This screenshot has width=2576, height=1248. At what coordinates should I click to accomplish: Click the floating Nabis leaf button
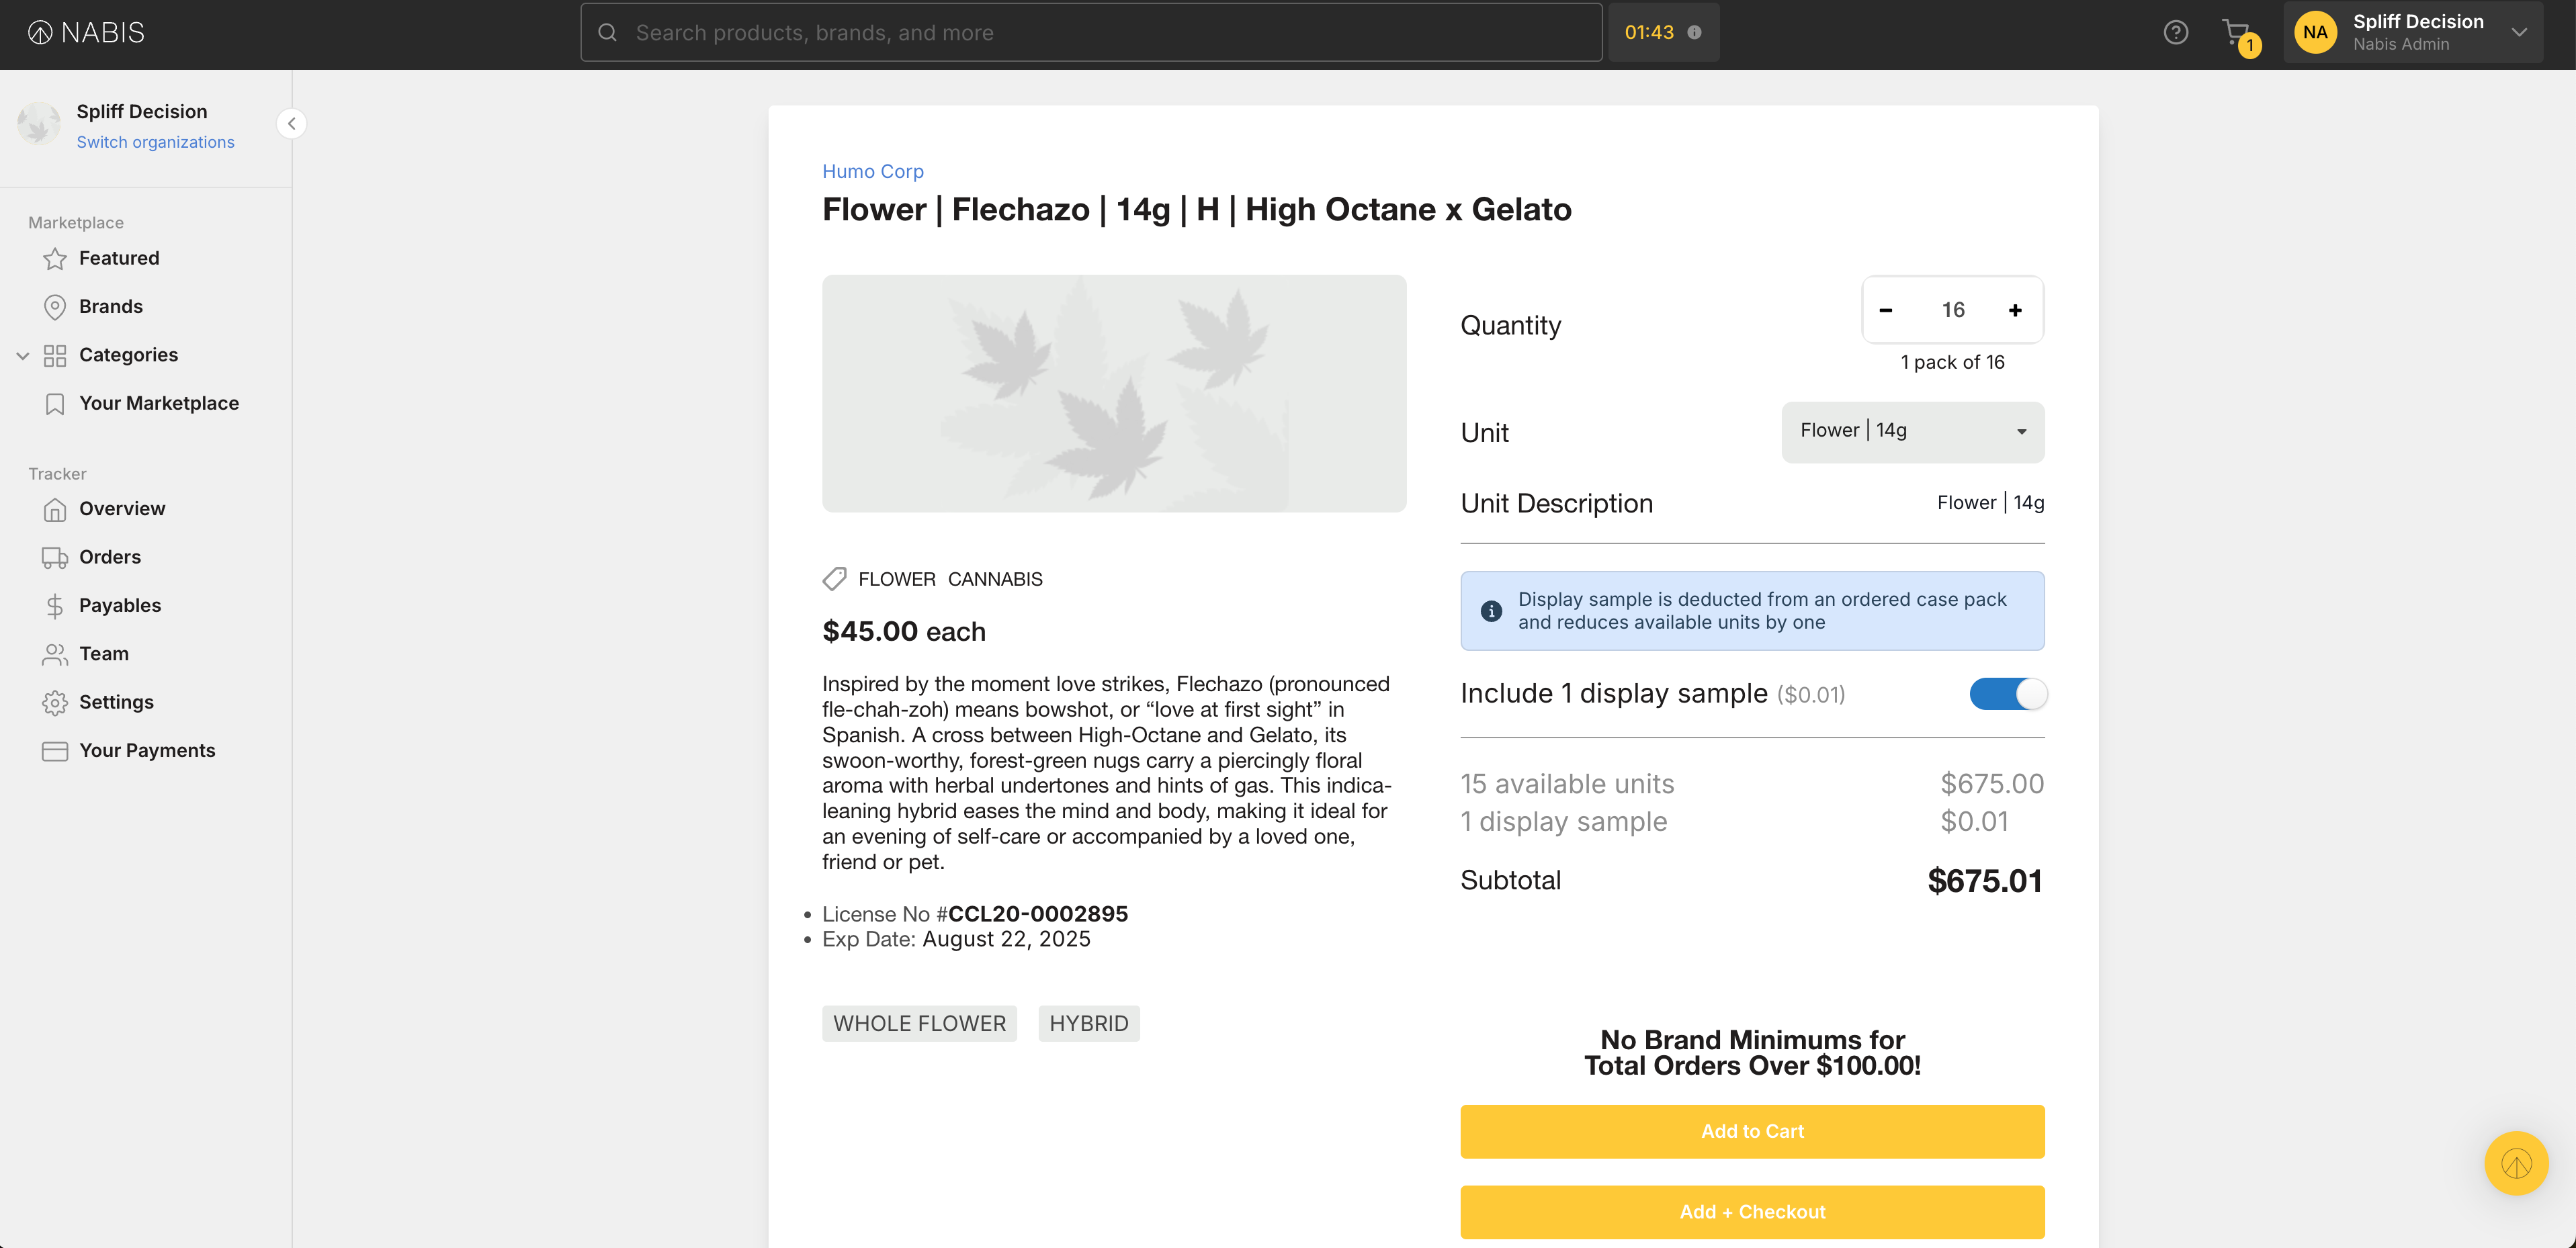2515,1163
